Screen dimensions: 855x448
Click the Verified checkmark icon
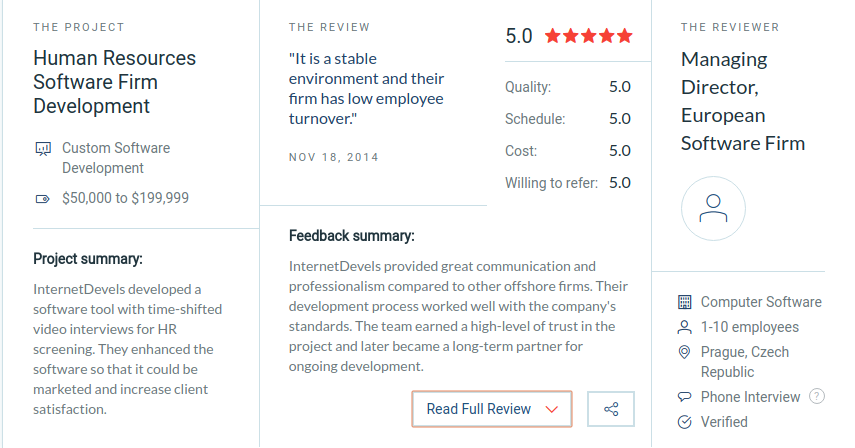coord(684,422)
